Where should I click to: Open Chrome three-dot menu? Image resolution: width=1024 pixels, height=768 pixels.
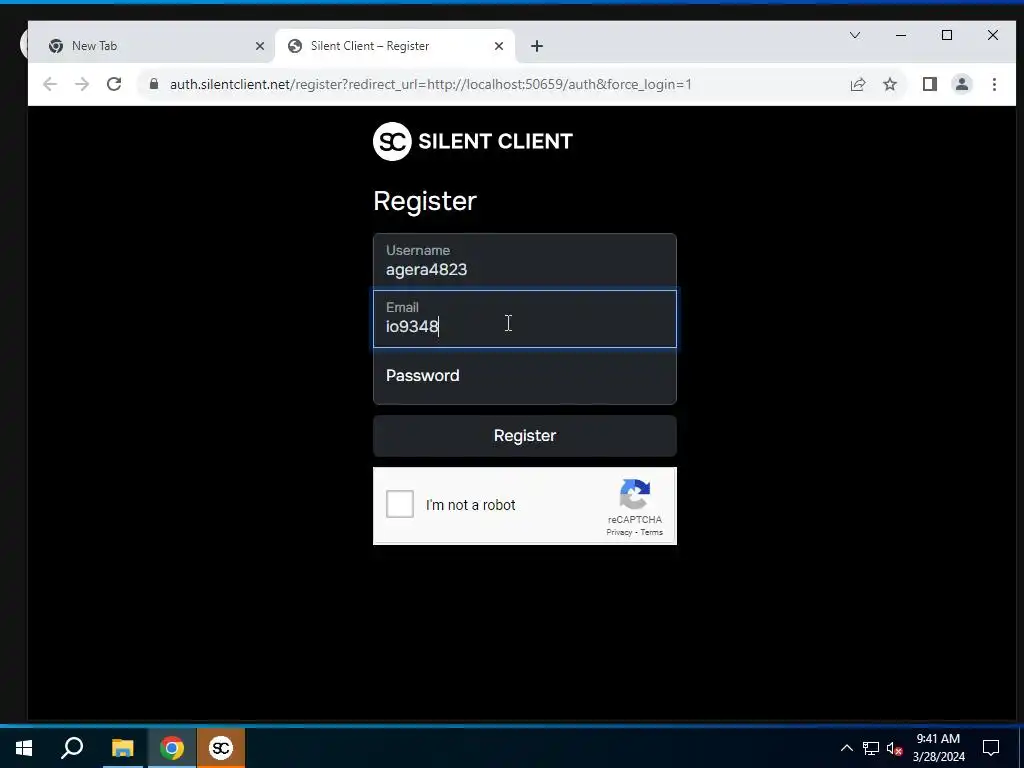pos(994,84)
